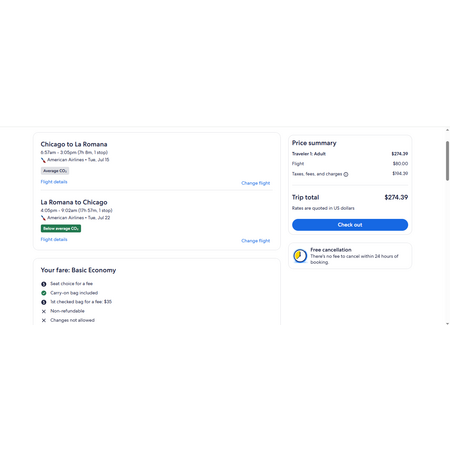Image resolution: width=450 pixels, height=450 pixels.
Task: Click the seat choice fee dollar icon
Action: click(x=44, y=284)
